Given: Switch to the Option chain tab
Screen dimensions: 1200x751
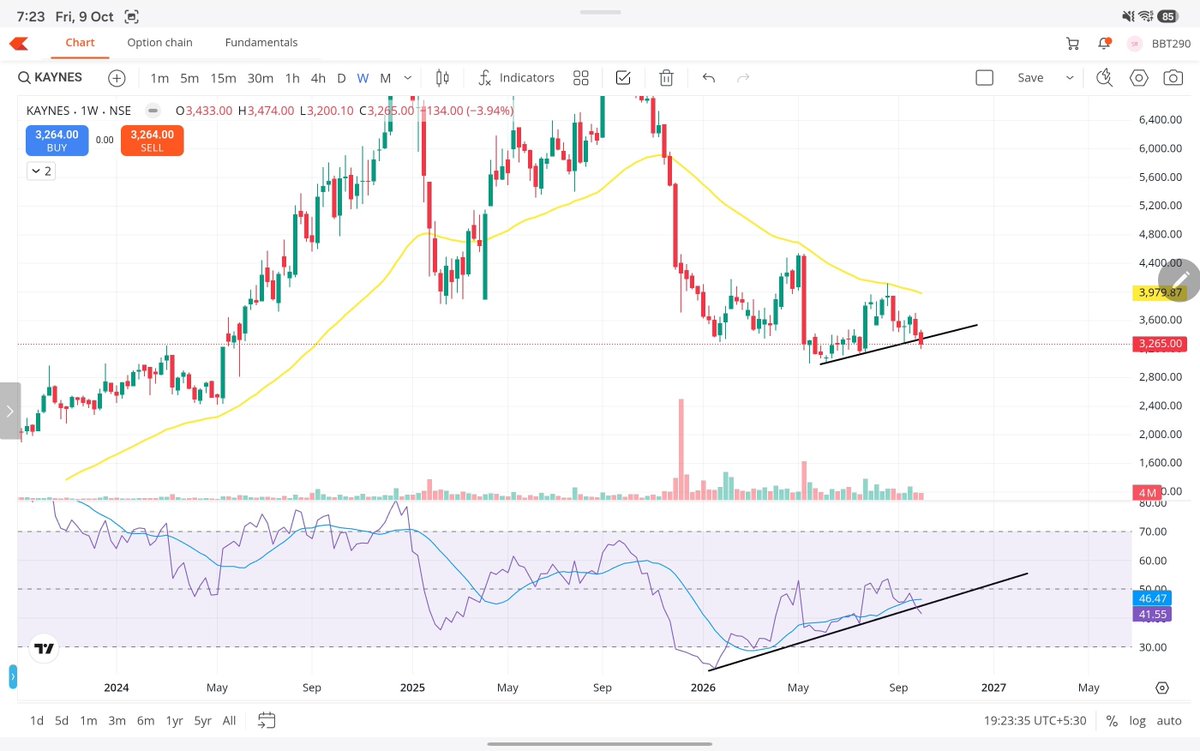Looking at the screenshot, I should point(160,43).
